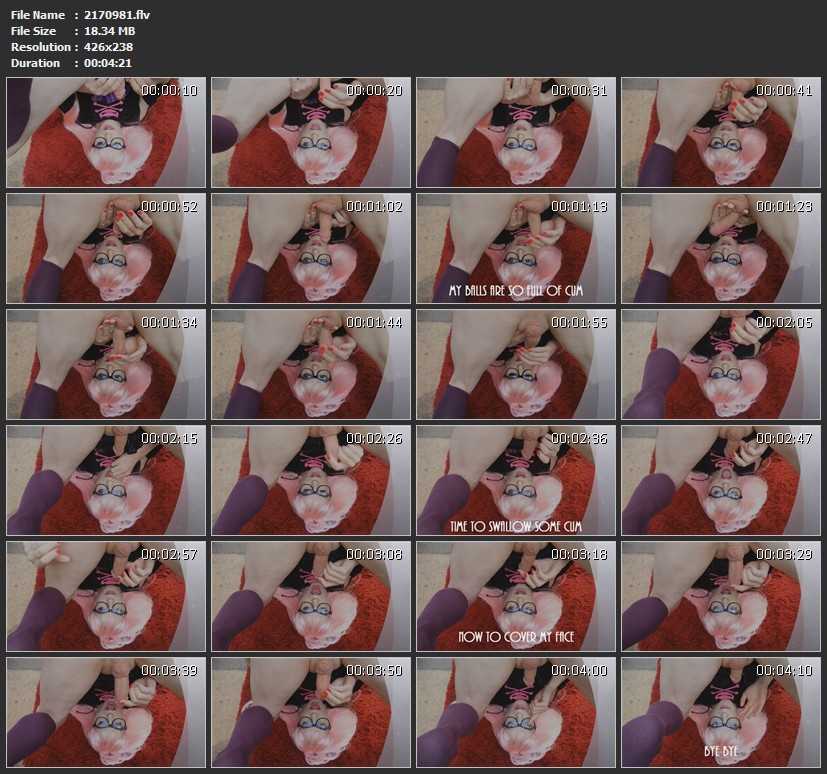This screenshot has height=774, width=827.
Task: Open the frame marked 00:02:26
Action: point(311,480)
